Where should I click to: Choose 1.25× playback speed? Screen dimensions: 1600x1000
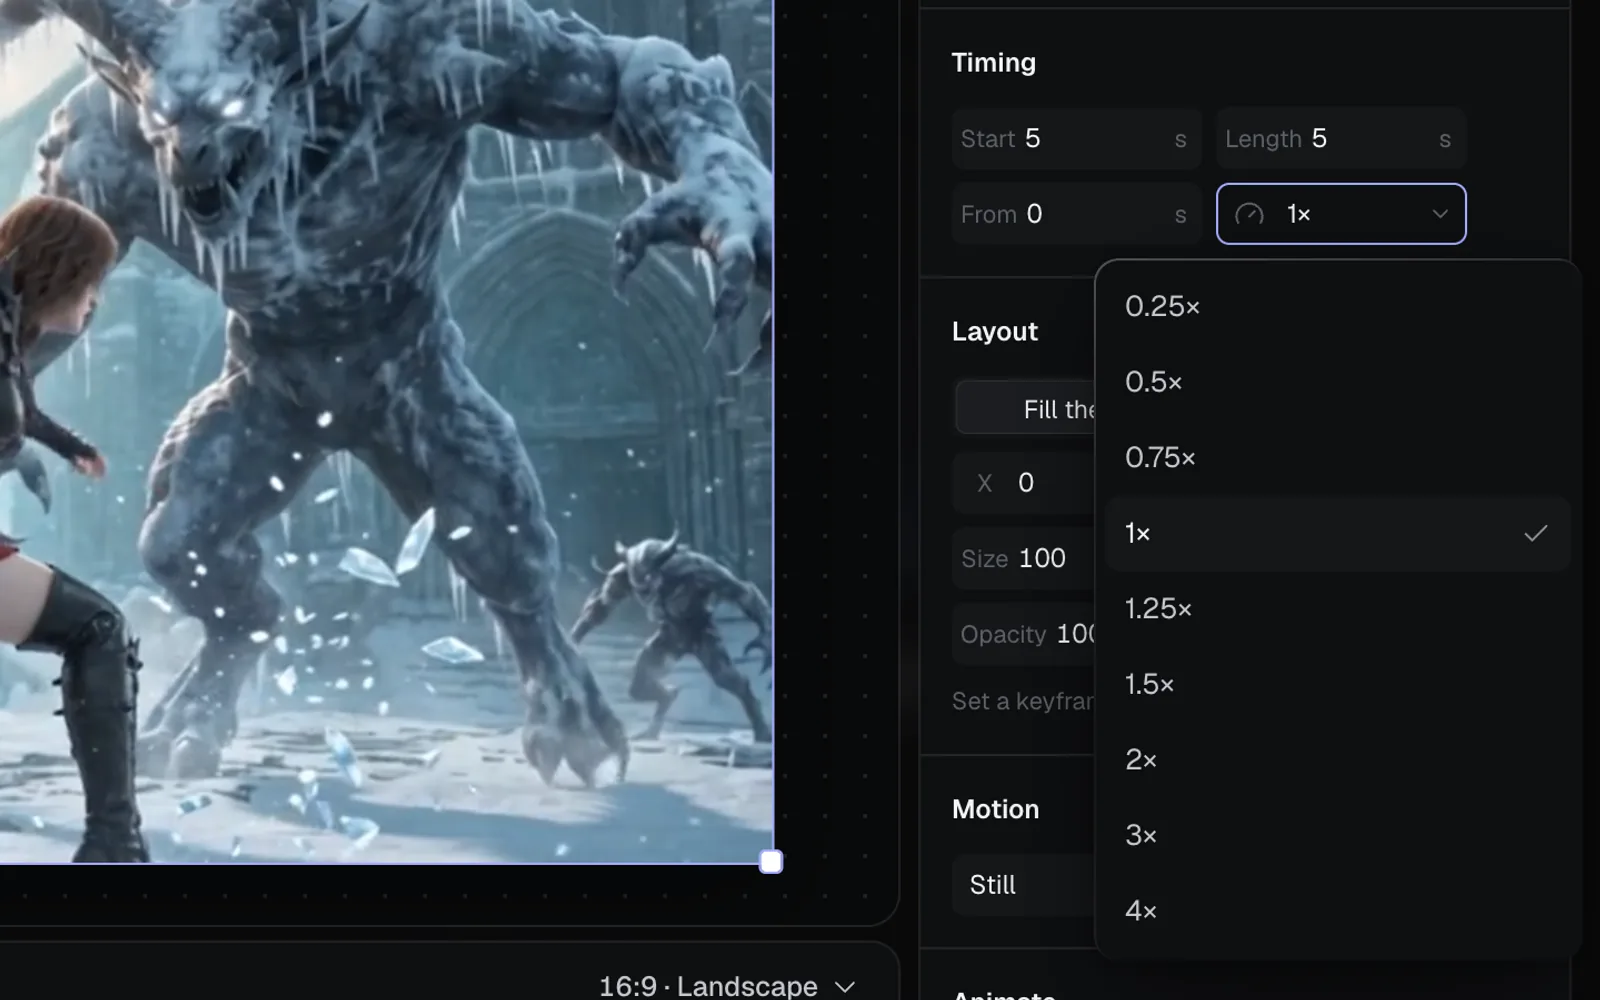tap(1337, 609)
